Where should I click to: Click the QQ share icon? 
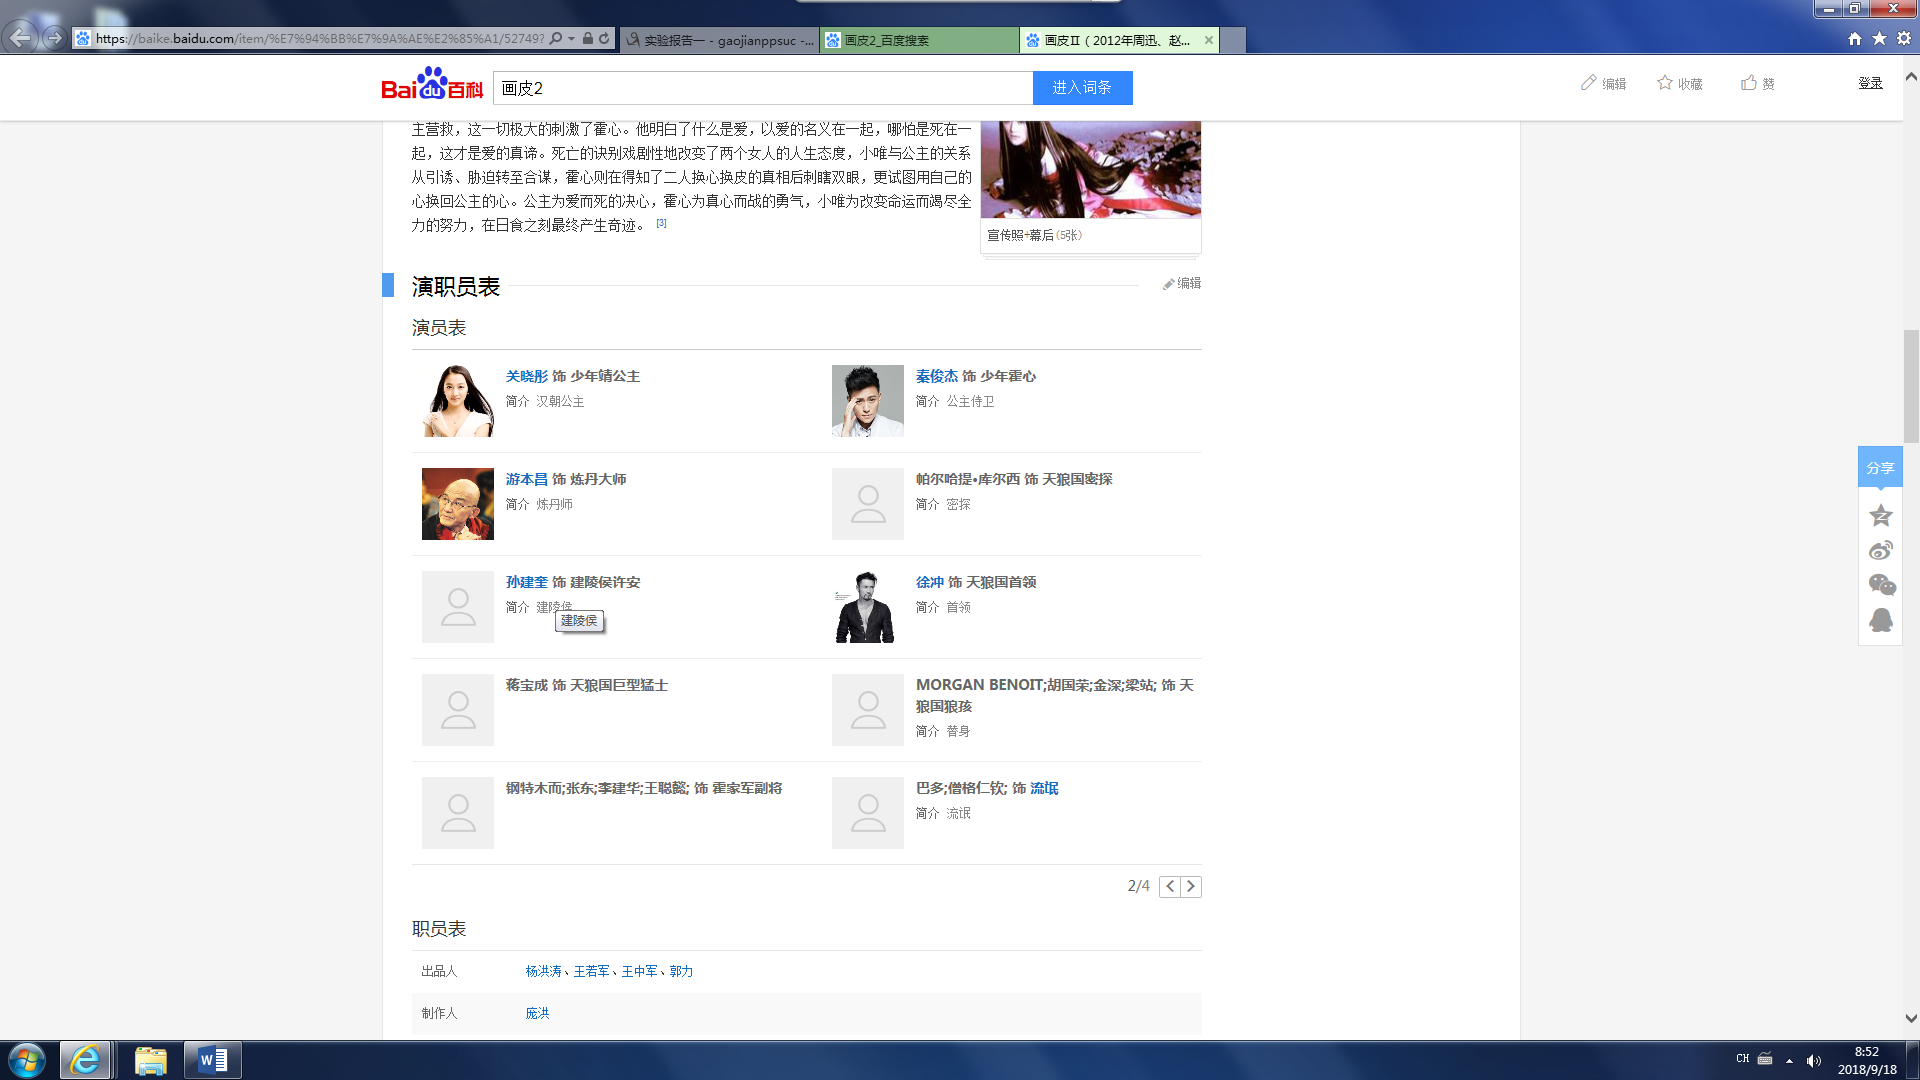click(1880, 620)
